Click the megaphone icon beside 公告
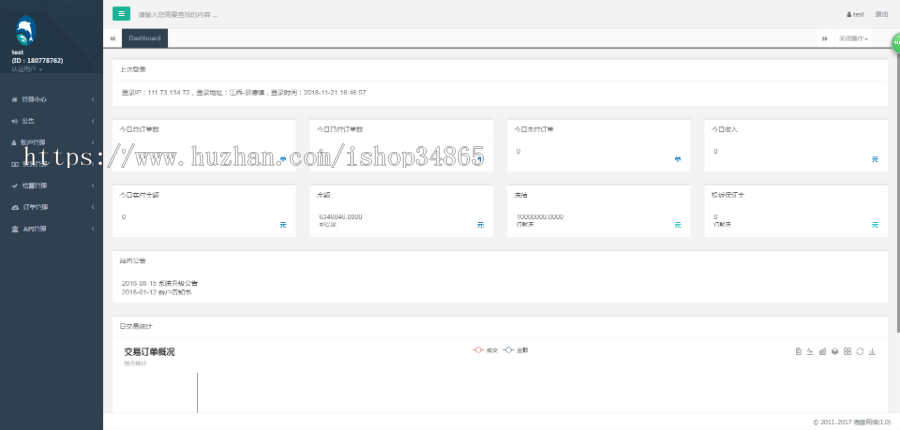Image resolution: width=900 pixels, height=430 pixels. point(14,121)
